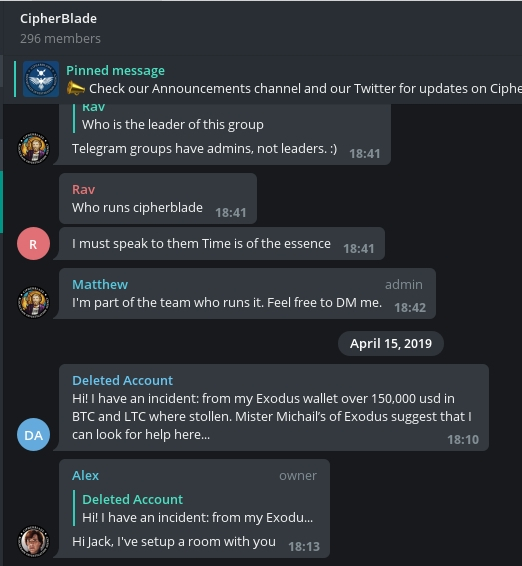Open the quoted Deleted Account reply in Alex's message
The height and width of the screenshot is (566, 522).
195,508
